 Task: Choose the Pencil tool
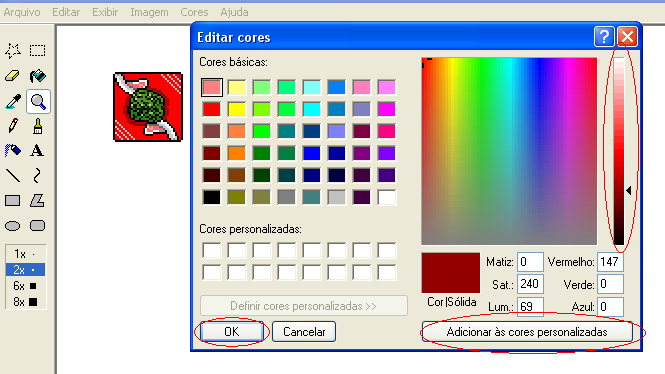point(13,126)
